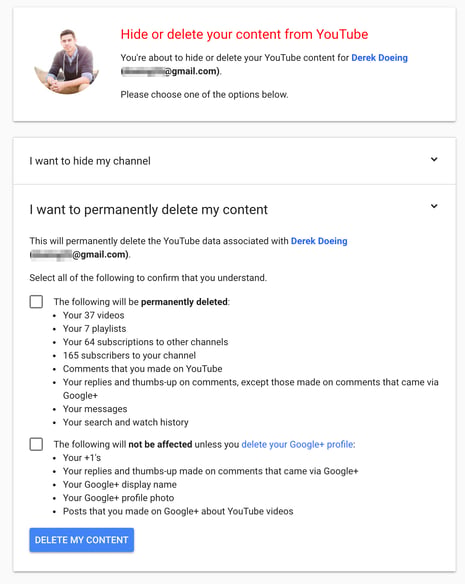Click 'The following will be permanently deleted' label
The height and width of the screenshot is (584, 465).
[142, 302]
